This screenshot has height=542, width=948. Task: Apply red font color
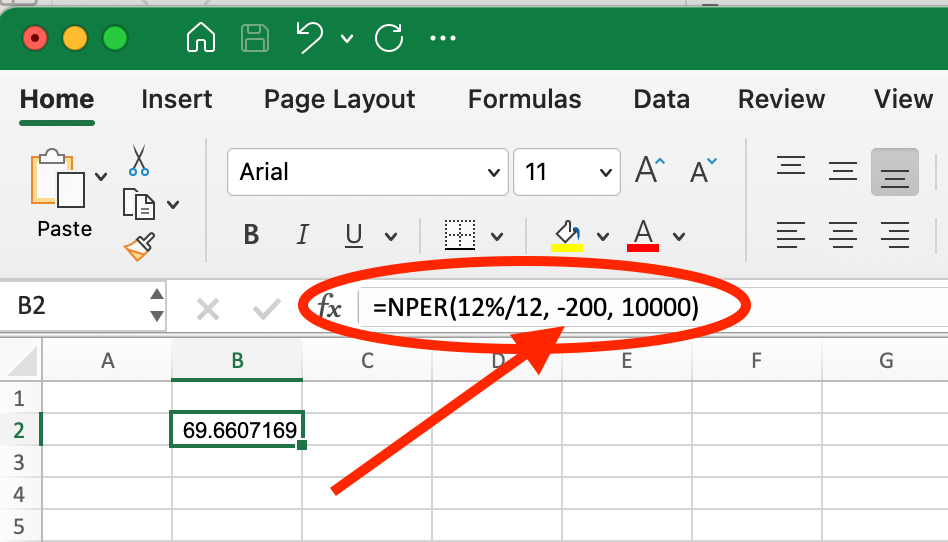pos(643,235)
